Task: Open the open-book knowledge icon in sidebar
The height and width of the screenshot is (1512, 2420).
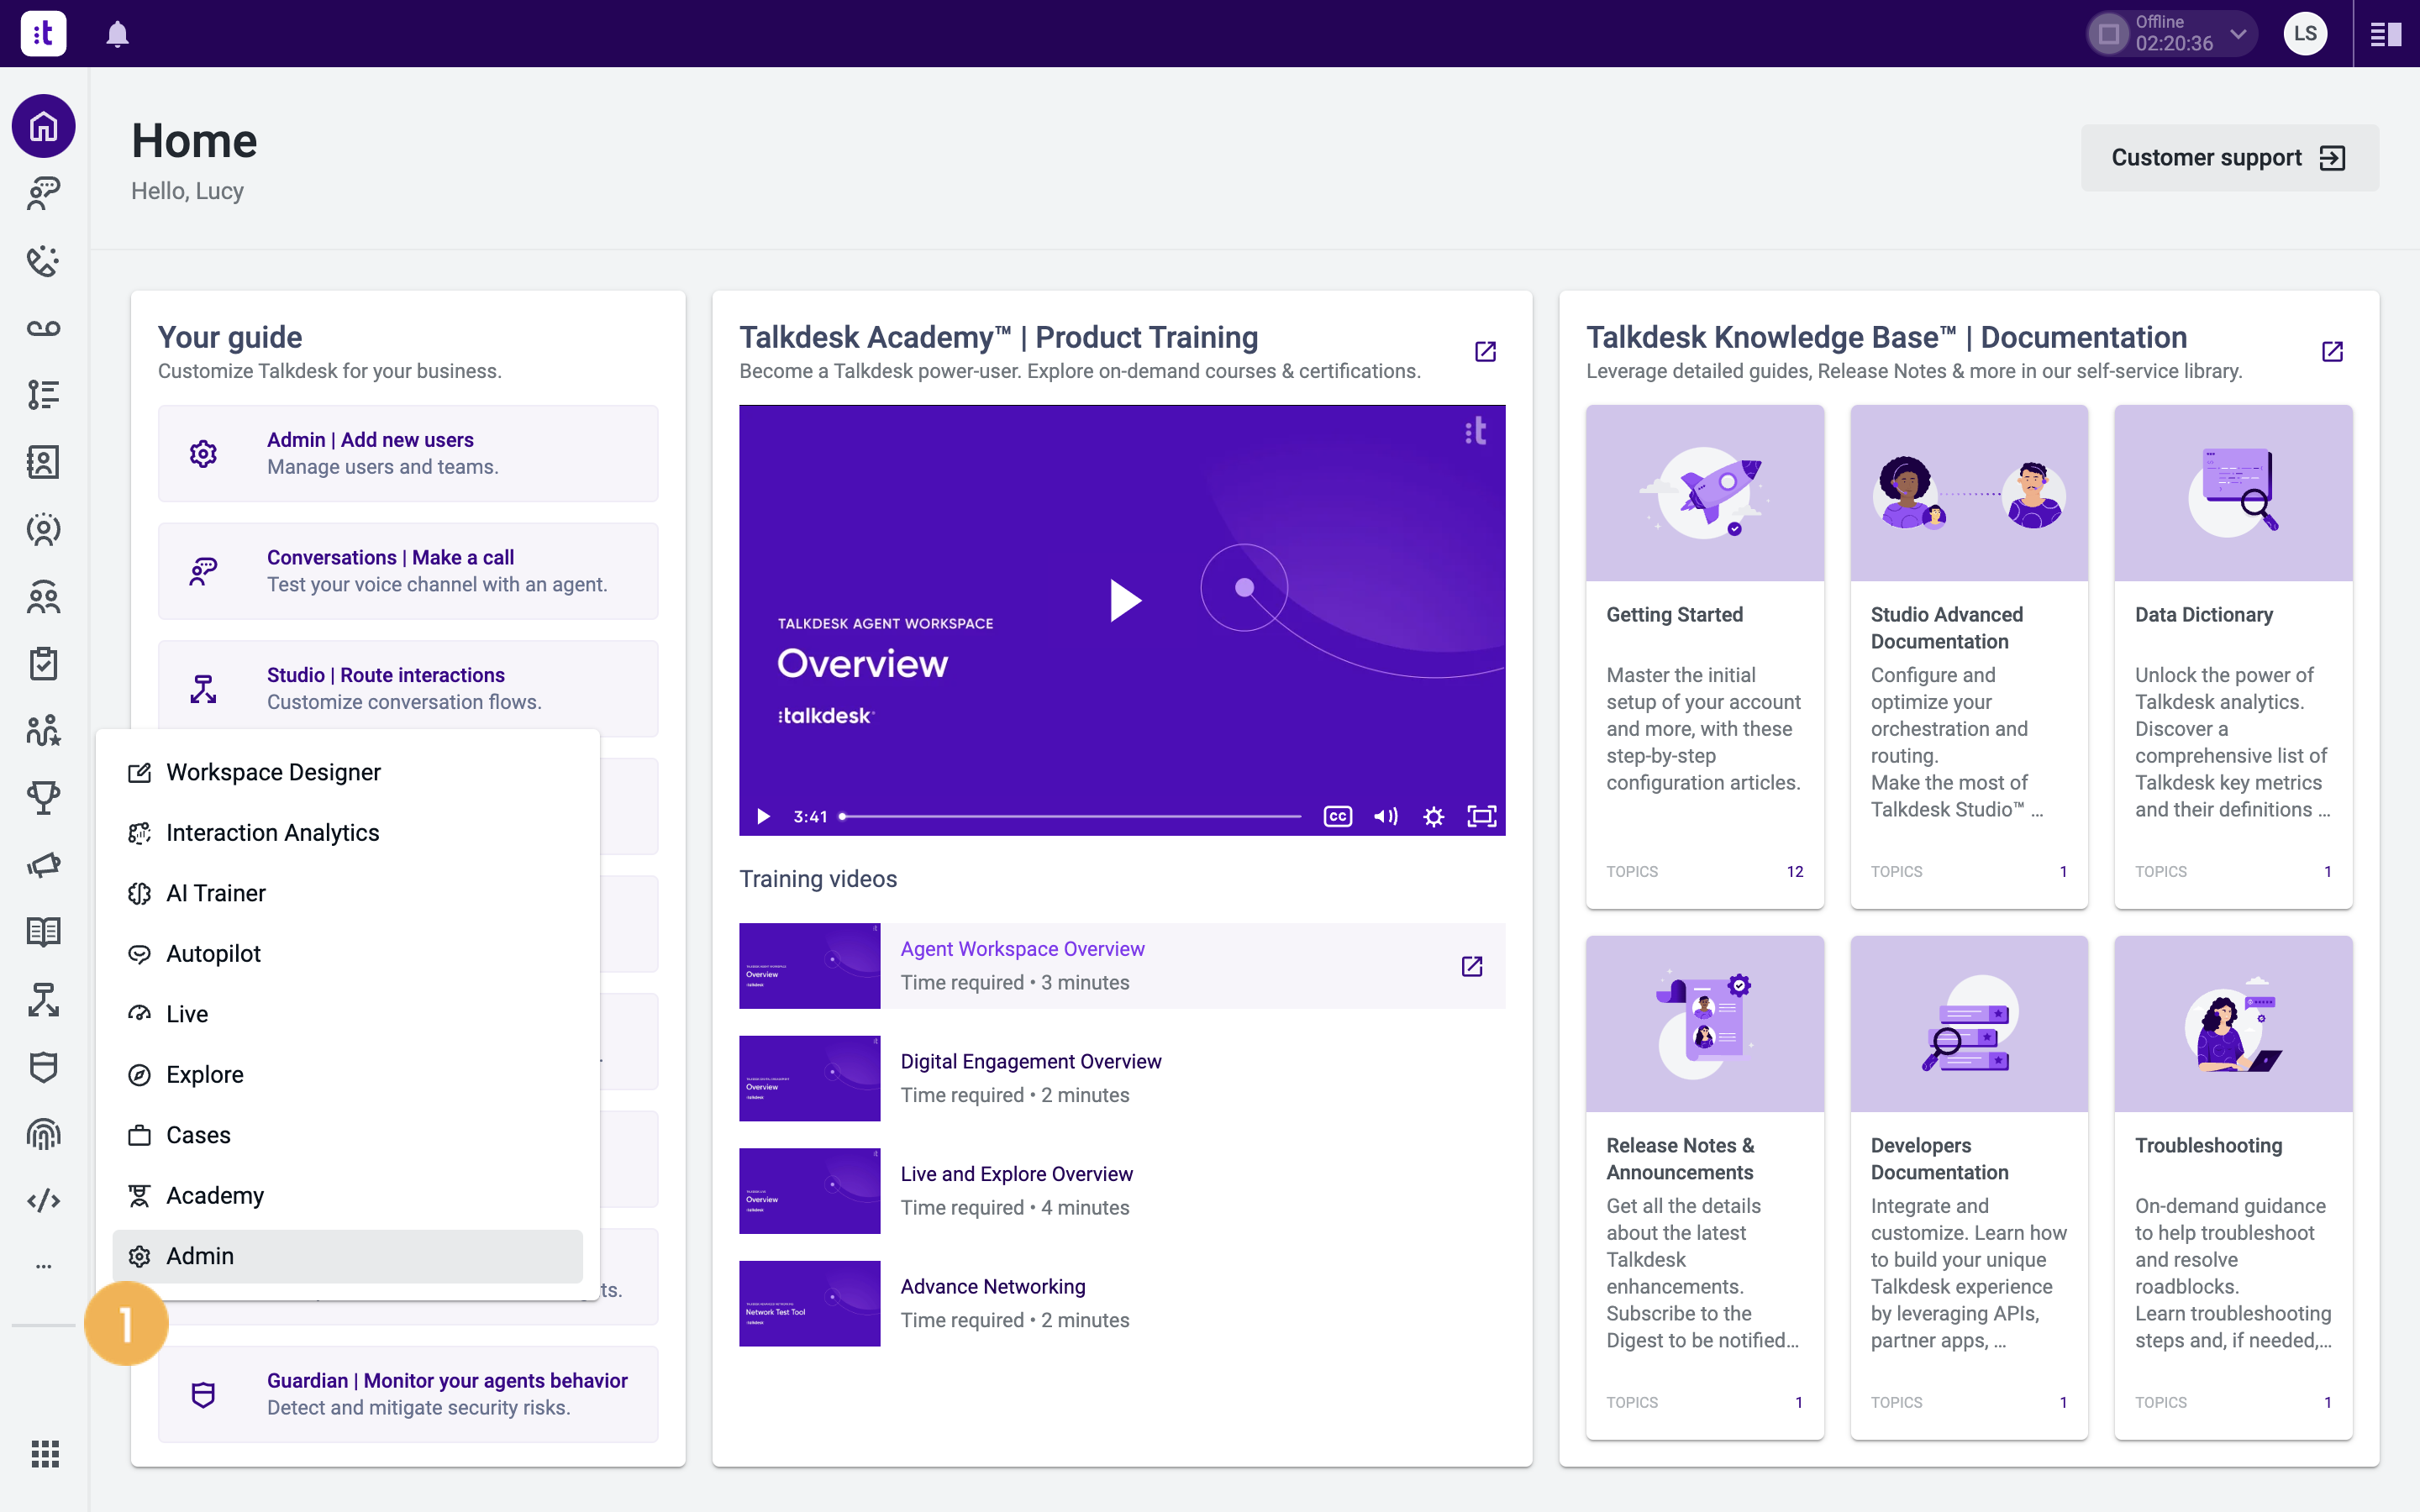Action: click(43, 932)
